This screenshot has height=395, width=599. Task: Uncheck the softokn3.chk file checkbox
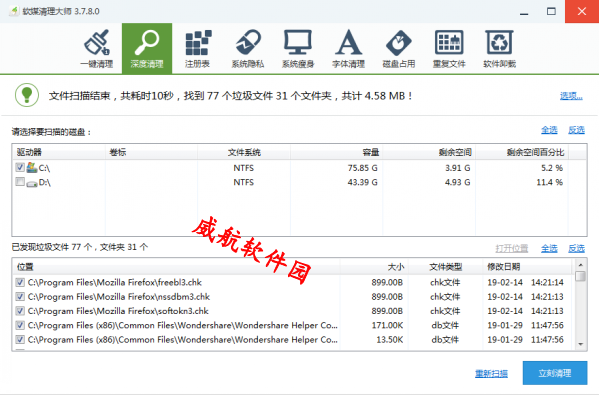click(20, 311)
